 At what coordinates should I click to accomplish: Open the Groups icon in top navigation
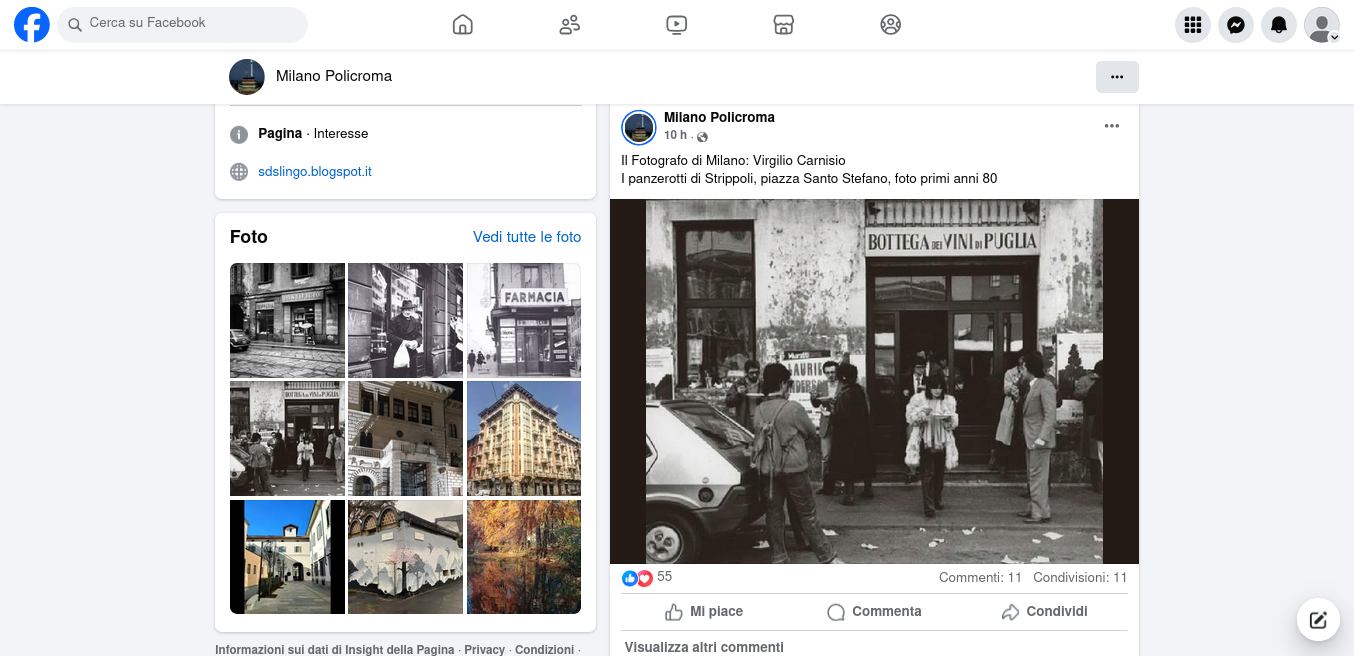pyautogui.click(x=891, y=25)
